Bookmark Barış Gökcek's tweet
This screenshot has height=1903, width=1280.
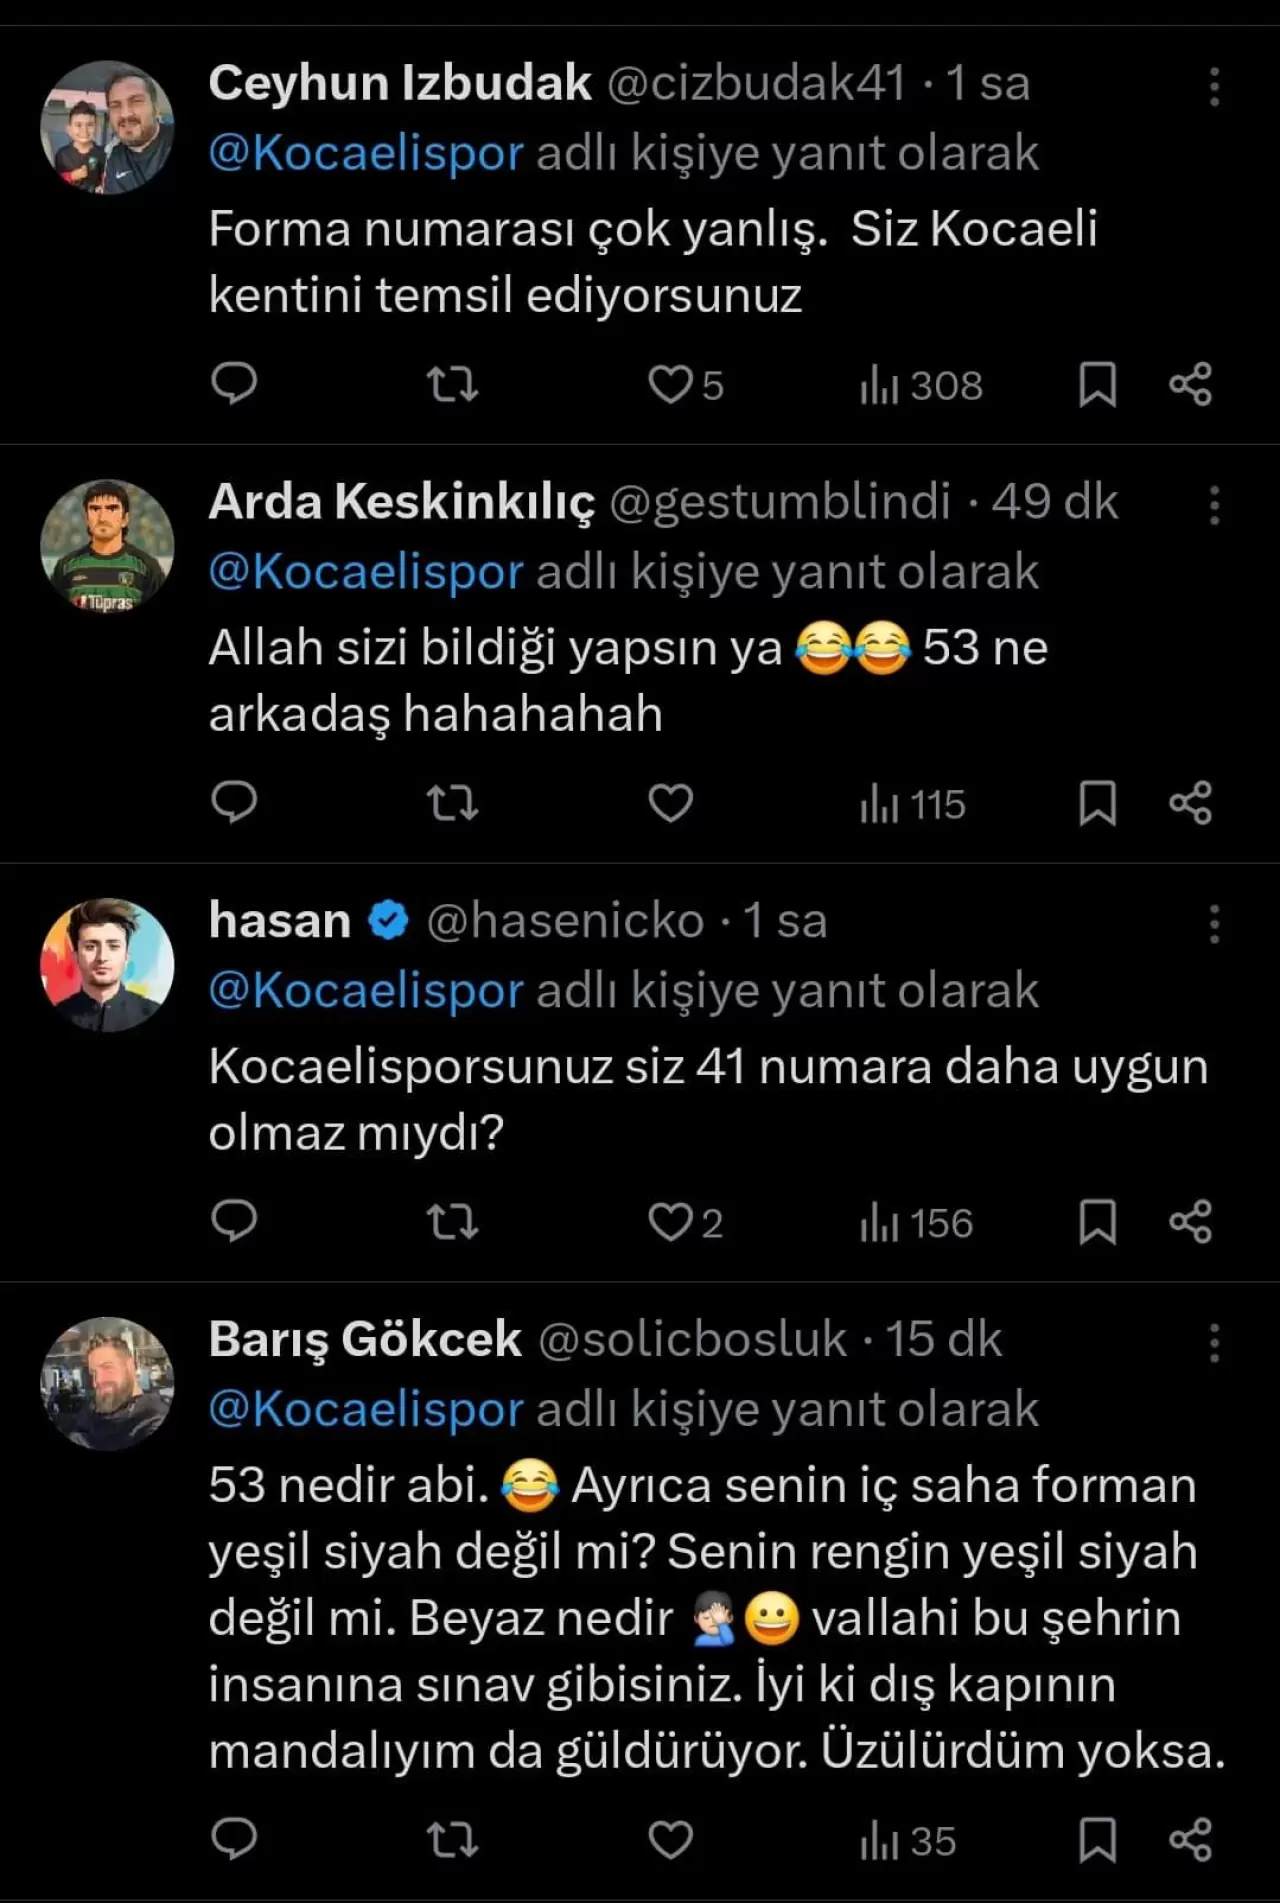point(1097,1840)
